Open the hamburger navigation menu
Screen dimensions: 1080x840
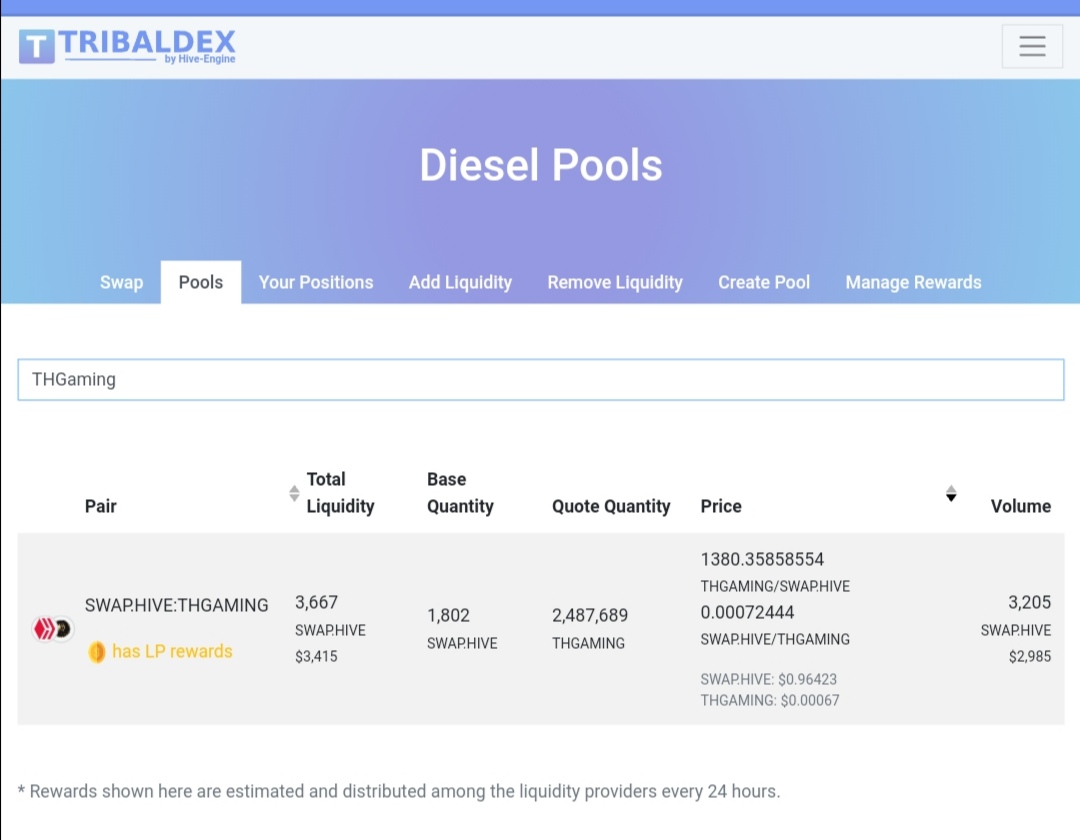point(1032,46)
